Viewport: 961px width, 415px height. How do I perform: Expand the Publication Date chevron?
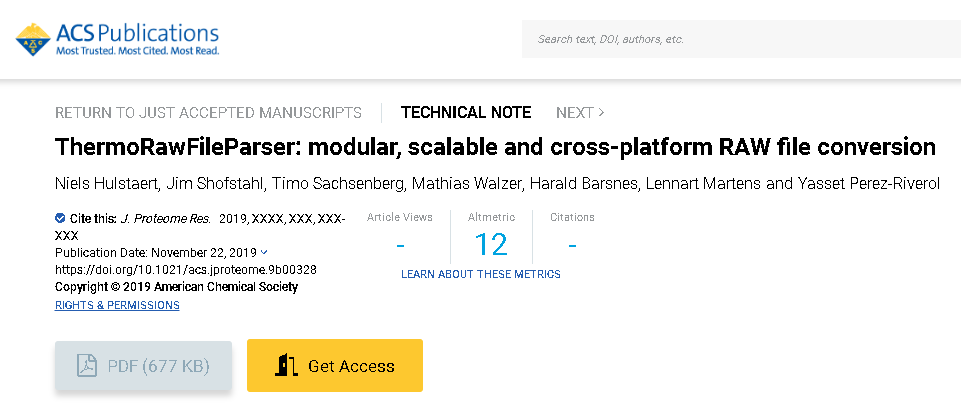[x=264, y=253]
